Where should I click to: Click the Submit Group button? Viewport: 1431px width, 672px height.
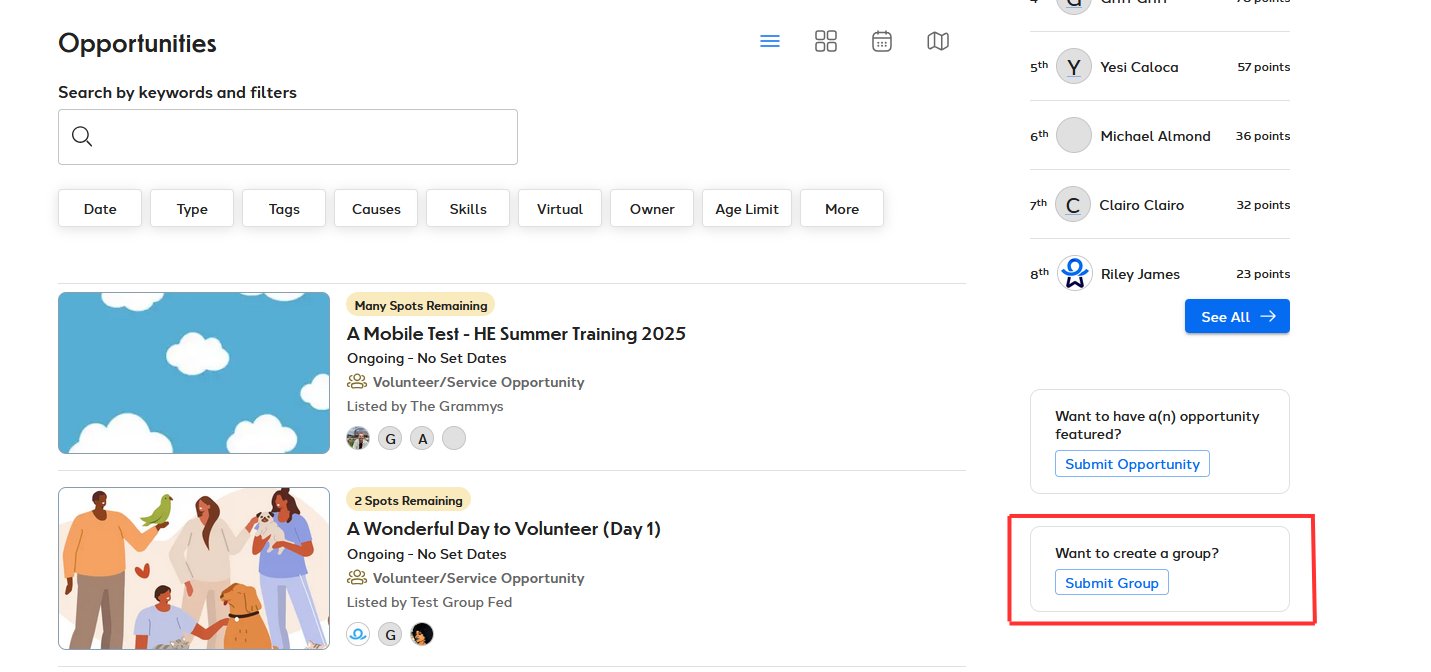coord(1111,583)
